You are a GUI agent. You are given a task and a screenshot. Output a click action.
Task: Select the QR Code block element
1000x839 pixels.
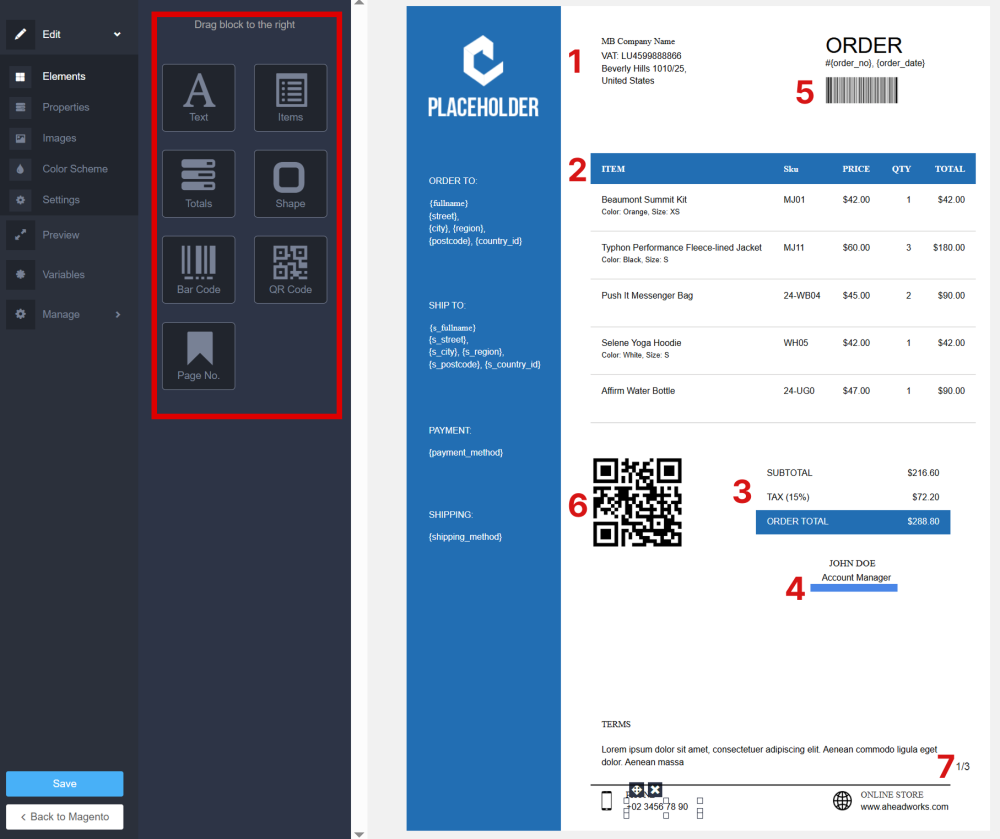[x=290, y=270]
